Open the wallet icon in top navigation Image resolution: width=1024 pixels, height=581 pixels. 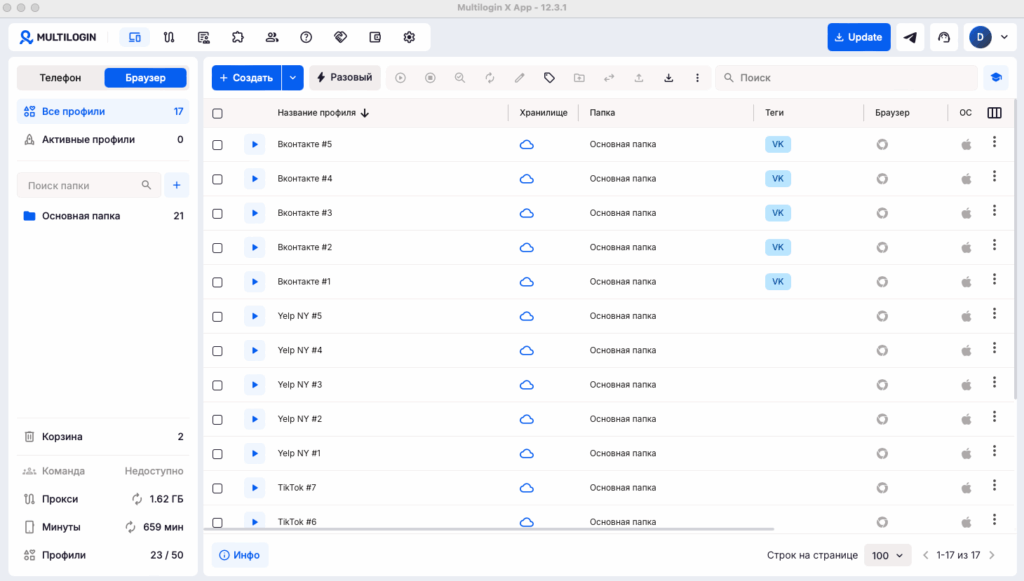coord(375,37)
